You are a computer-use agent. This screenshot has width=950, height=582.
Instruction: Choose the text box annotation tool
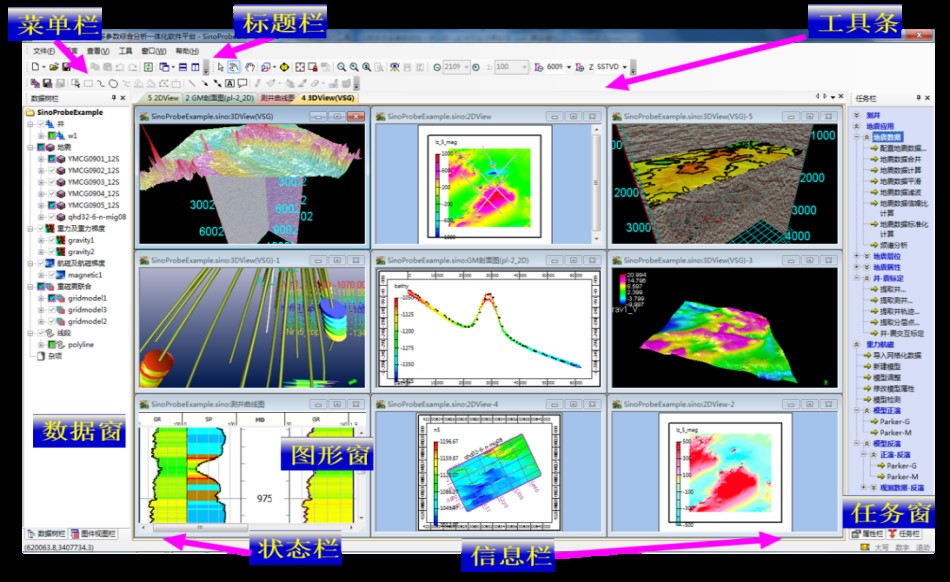pos(229,83)
